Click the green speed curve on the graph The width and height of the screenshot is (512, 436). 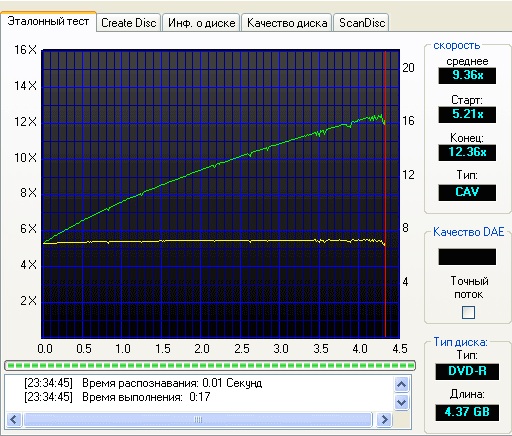click(x=213, y=166)
